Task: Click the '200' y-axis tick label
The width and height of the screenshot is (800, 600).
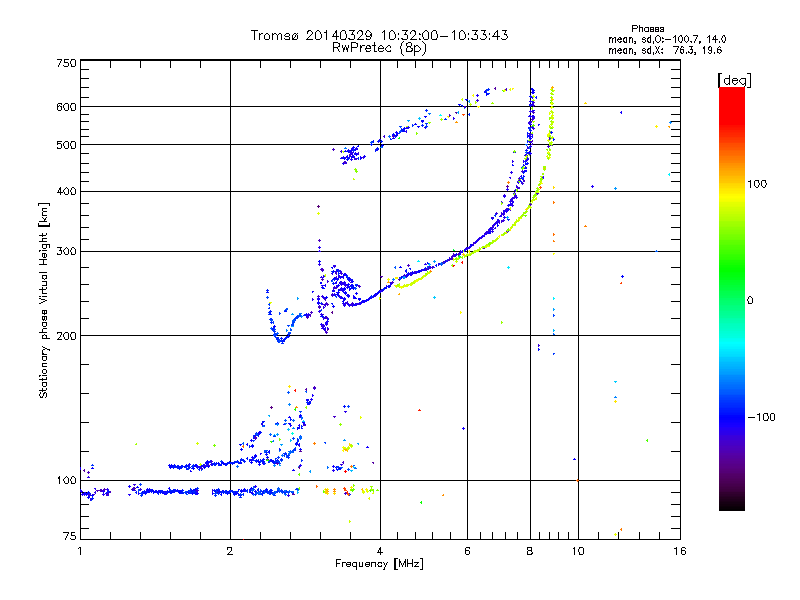Action: 66,336
